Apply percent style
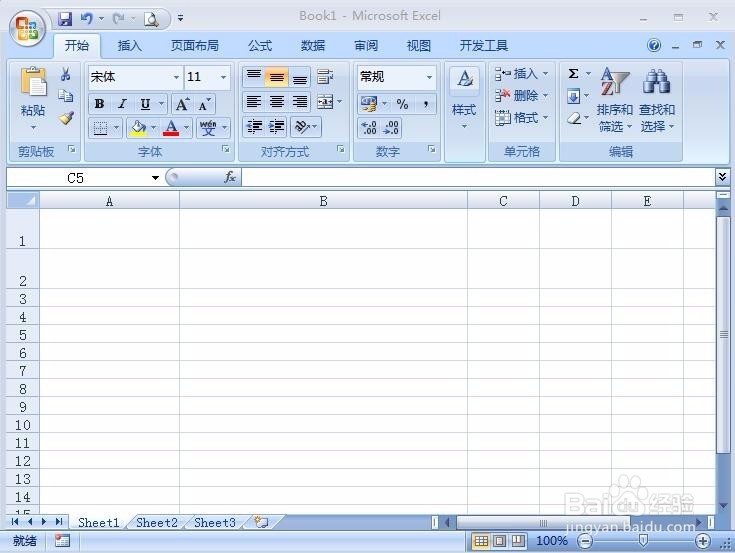 click(x=402, y=104)
